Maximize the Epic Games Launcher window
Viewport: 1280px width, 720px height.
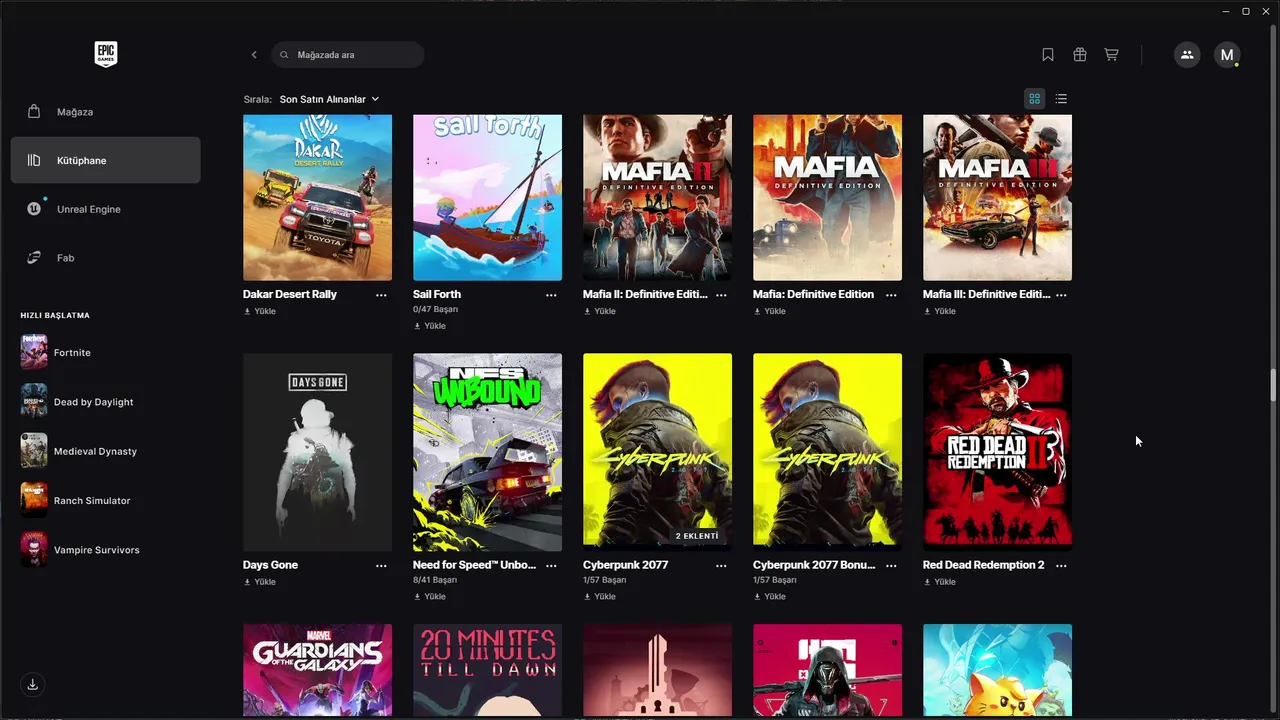1246,11
